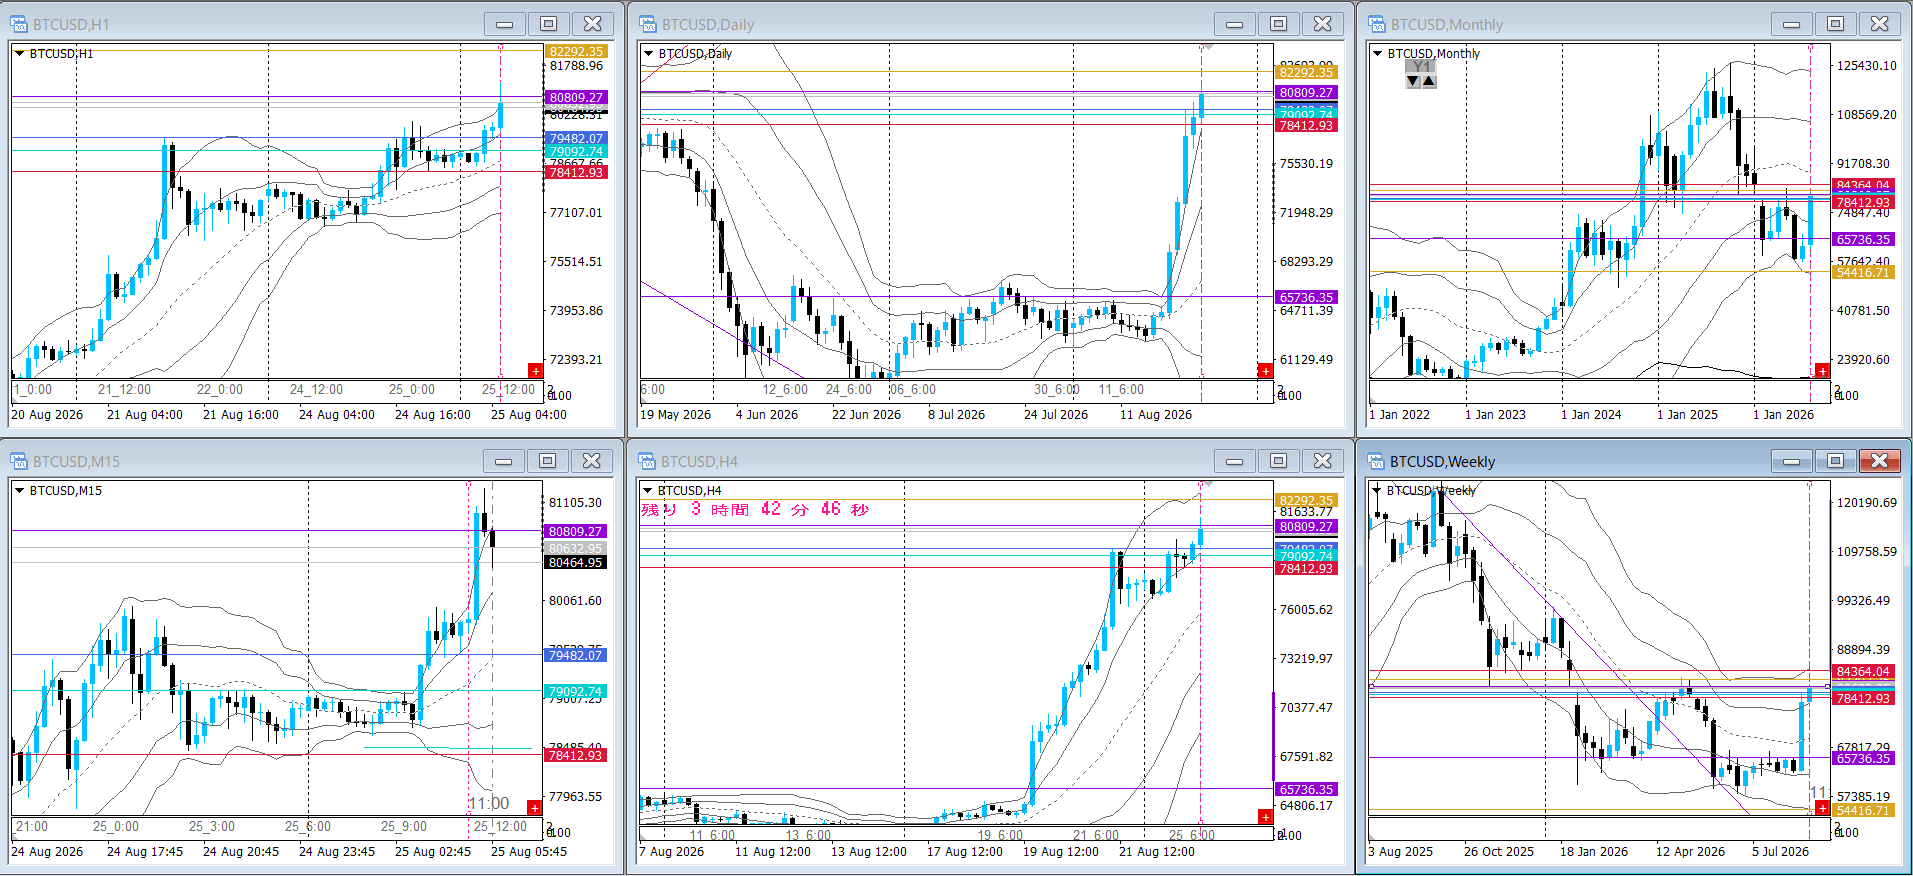Click the BTCUSD,M15 window title chart icon
This screenshot has height=876, width=1913.
19,461
